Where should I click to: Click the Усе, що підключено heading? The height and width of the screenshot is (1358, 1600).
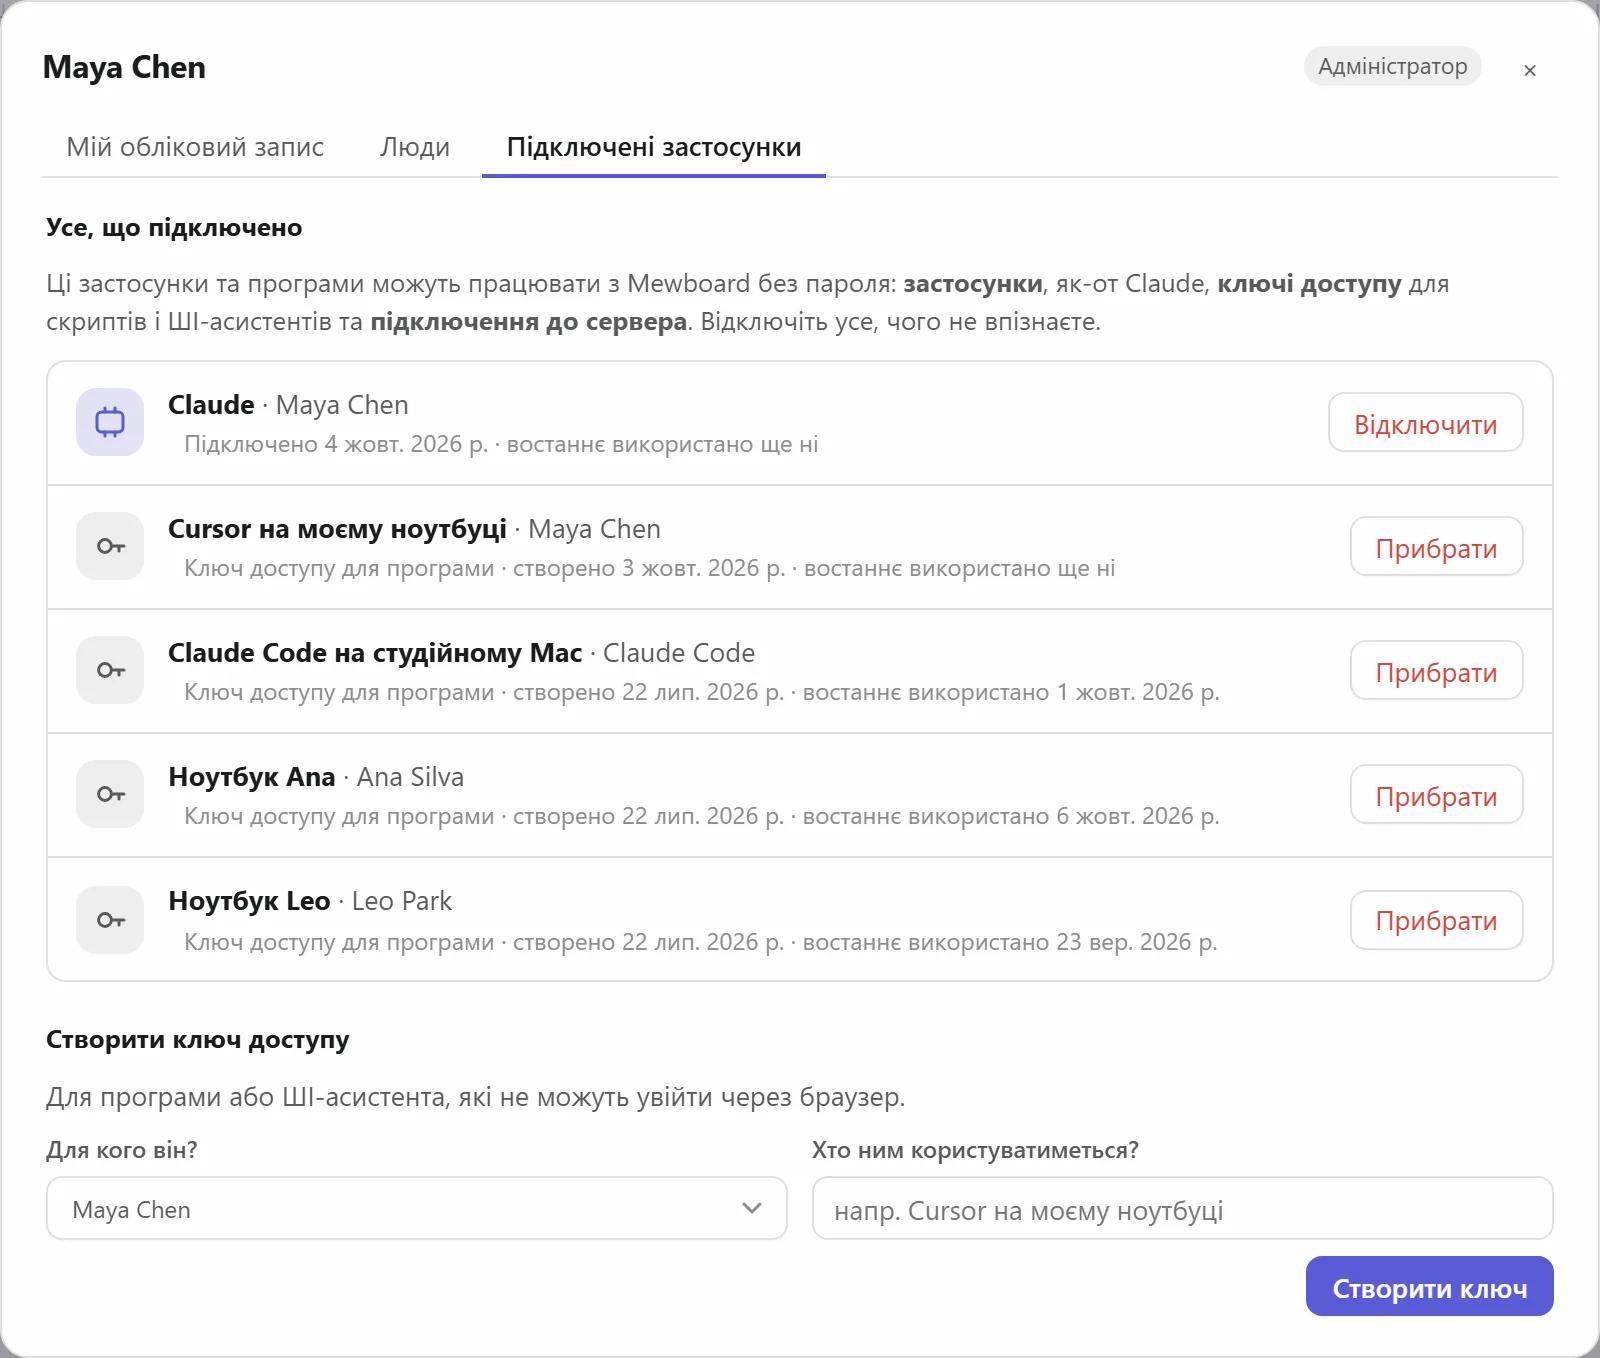point(174,227)
